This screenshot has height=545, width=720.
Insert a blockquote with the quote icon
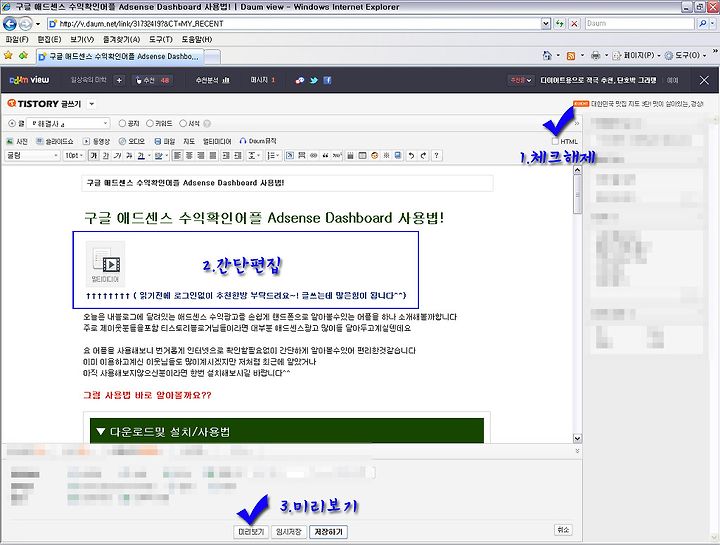coord(325,156)
